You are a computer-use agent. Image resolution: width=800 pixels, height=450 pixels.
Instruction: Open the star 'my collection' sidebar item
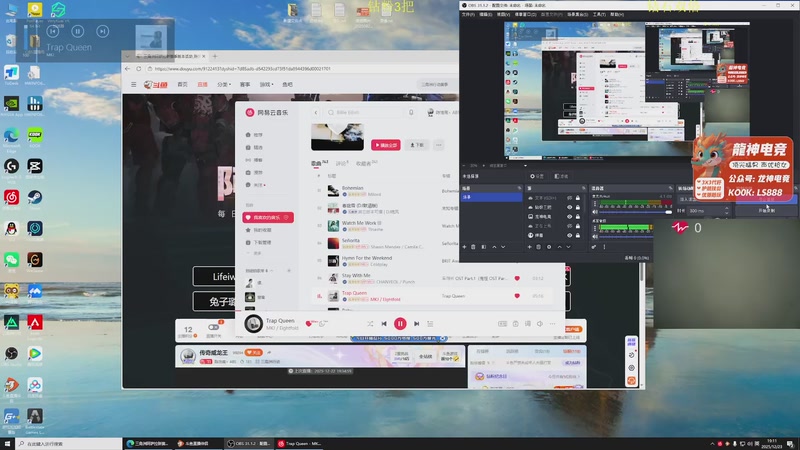pyautogui.click(x=259, y=230)
